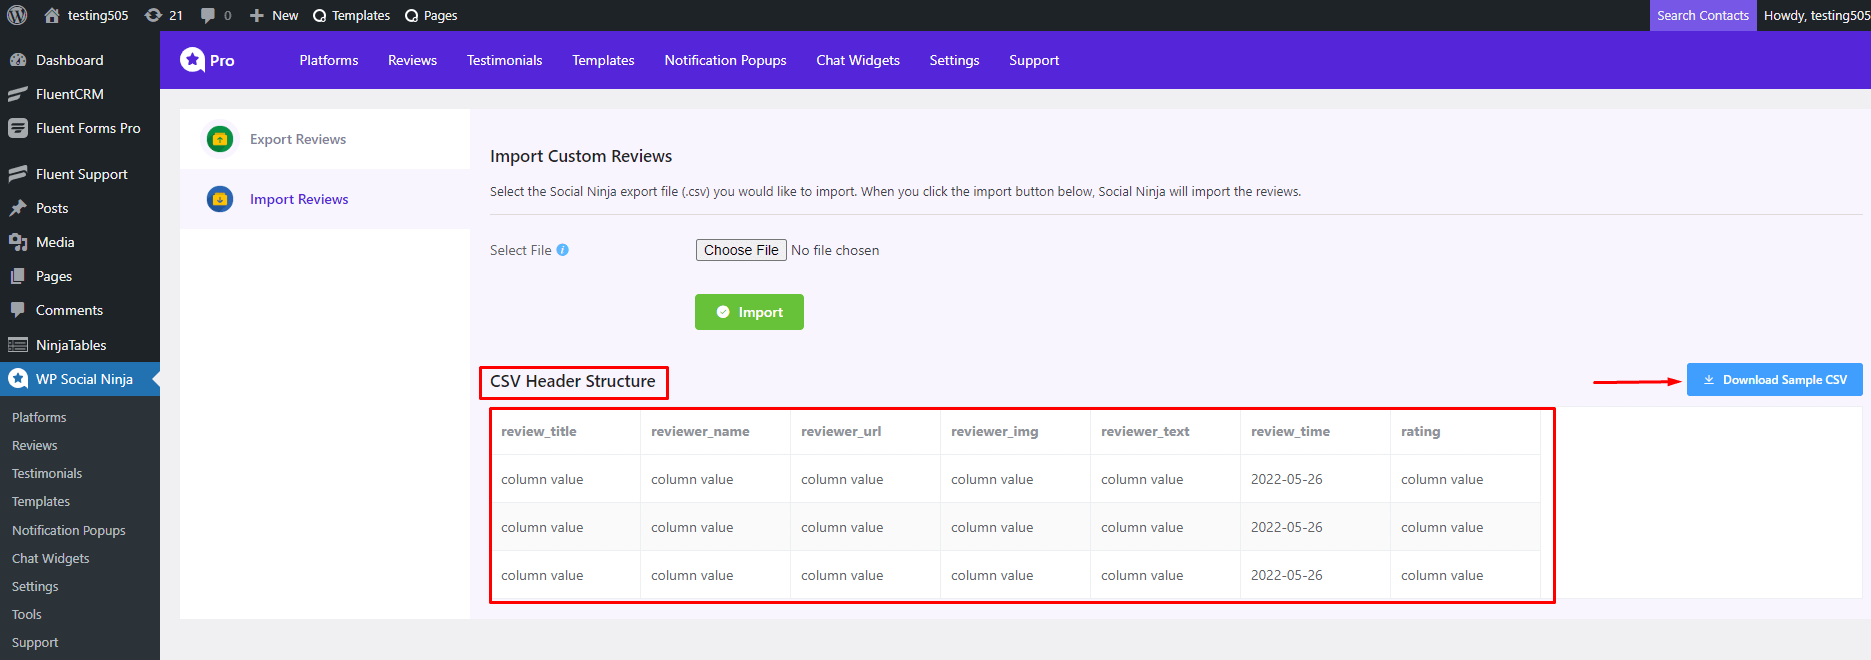This screenshot has height=660, width=1871.
Task: Open Settings in the sidebar submenu
Action: tap(35, 586)
